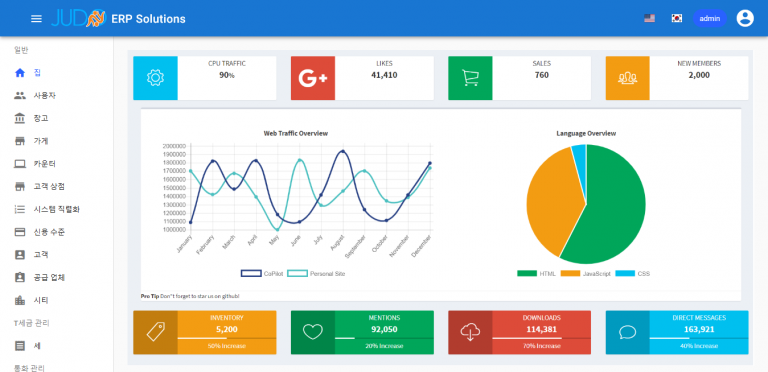
Task: Click the Language Overview chart title
Action: (586, 133)
